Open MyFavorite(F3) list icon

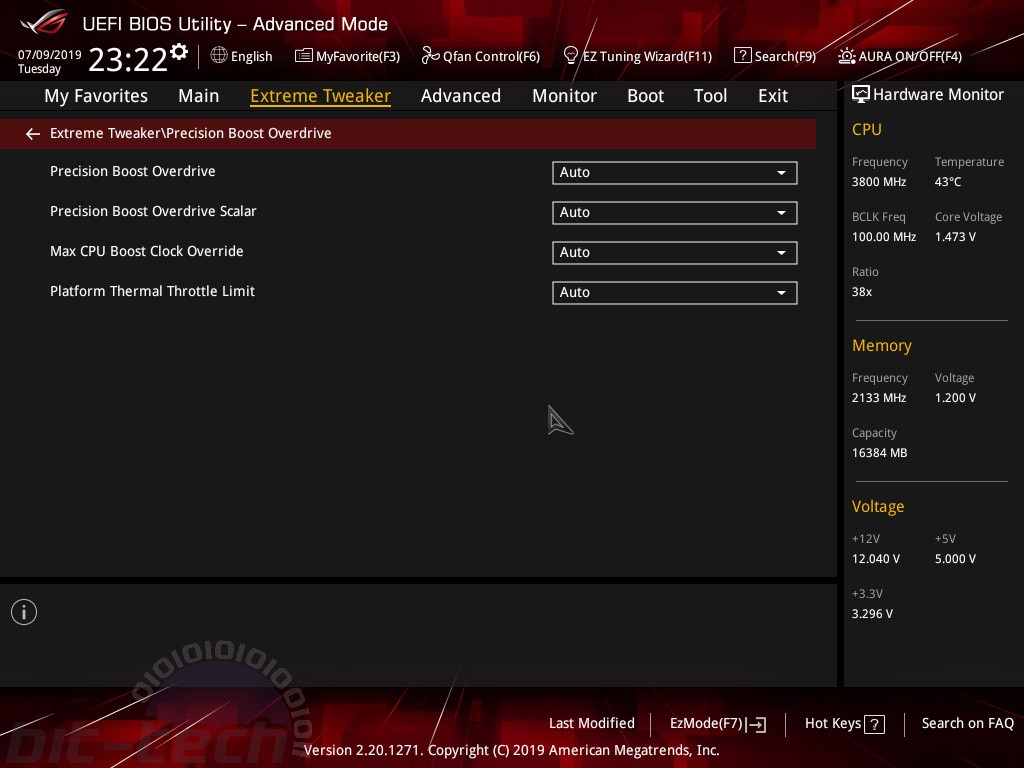[x=303, y=56]
